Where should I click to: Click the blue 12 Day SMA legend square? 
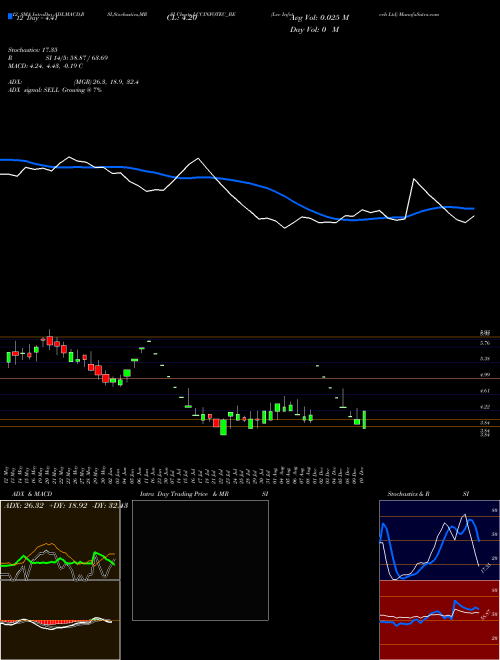point(10,17)
